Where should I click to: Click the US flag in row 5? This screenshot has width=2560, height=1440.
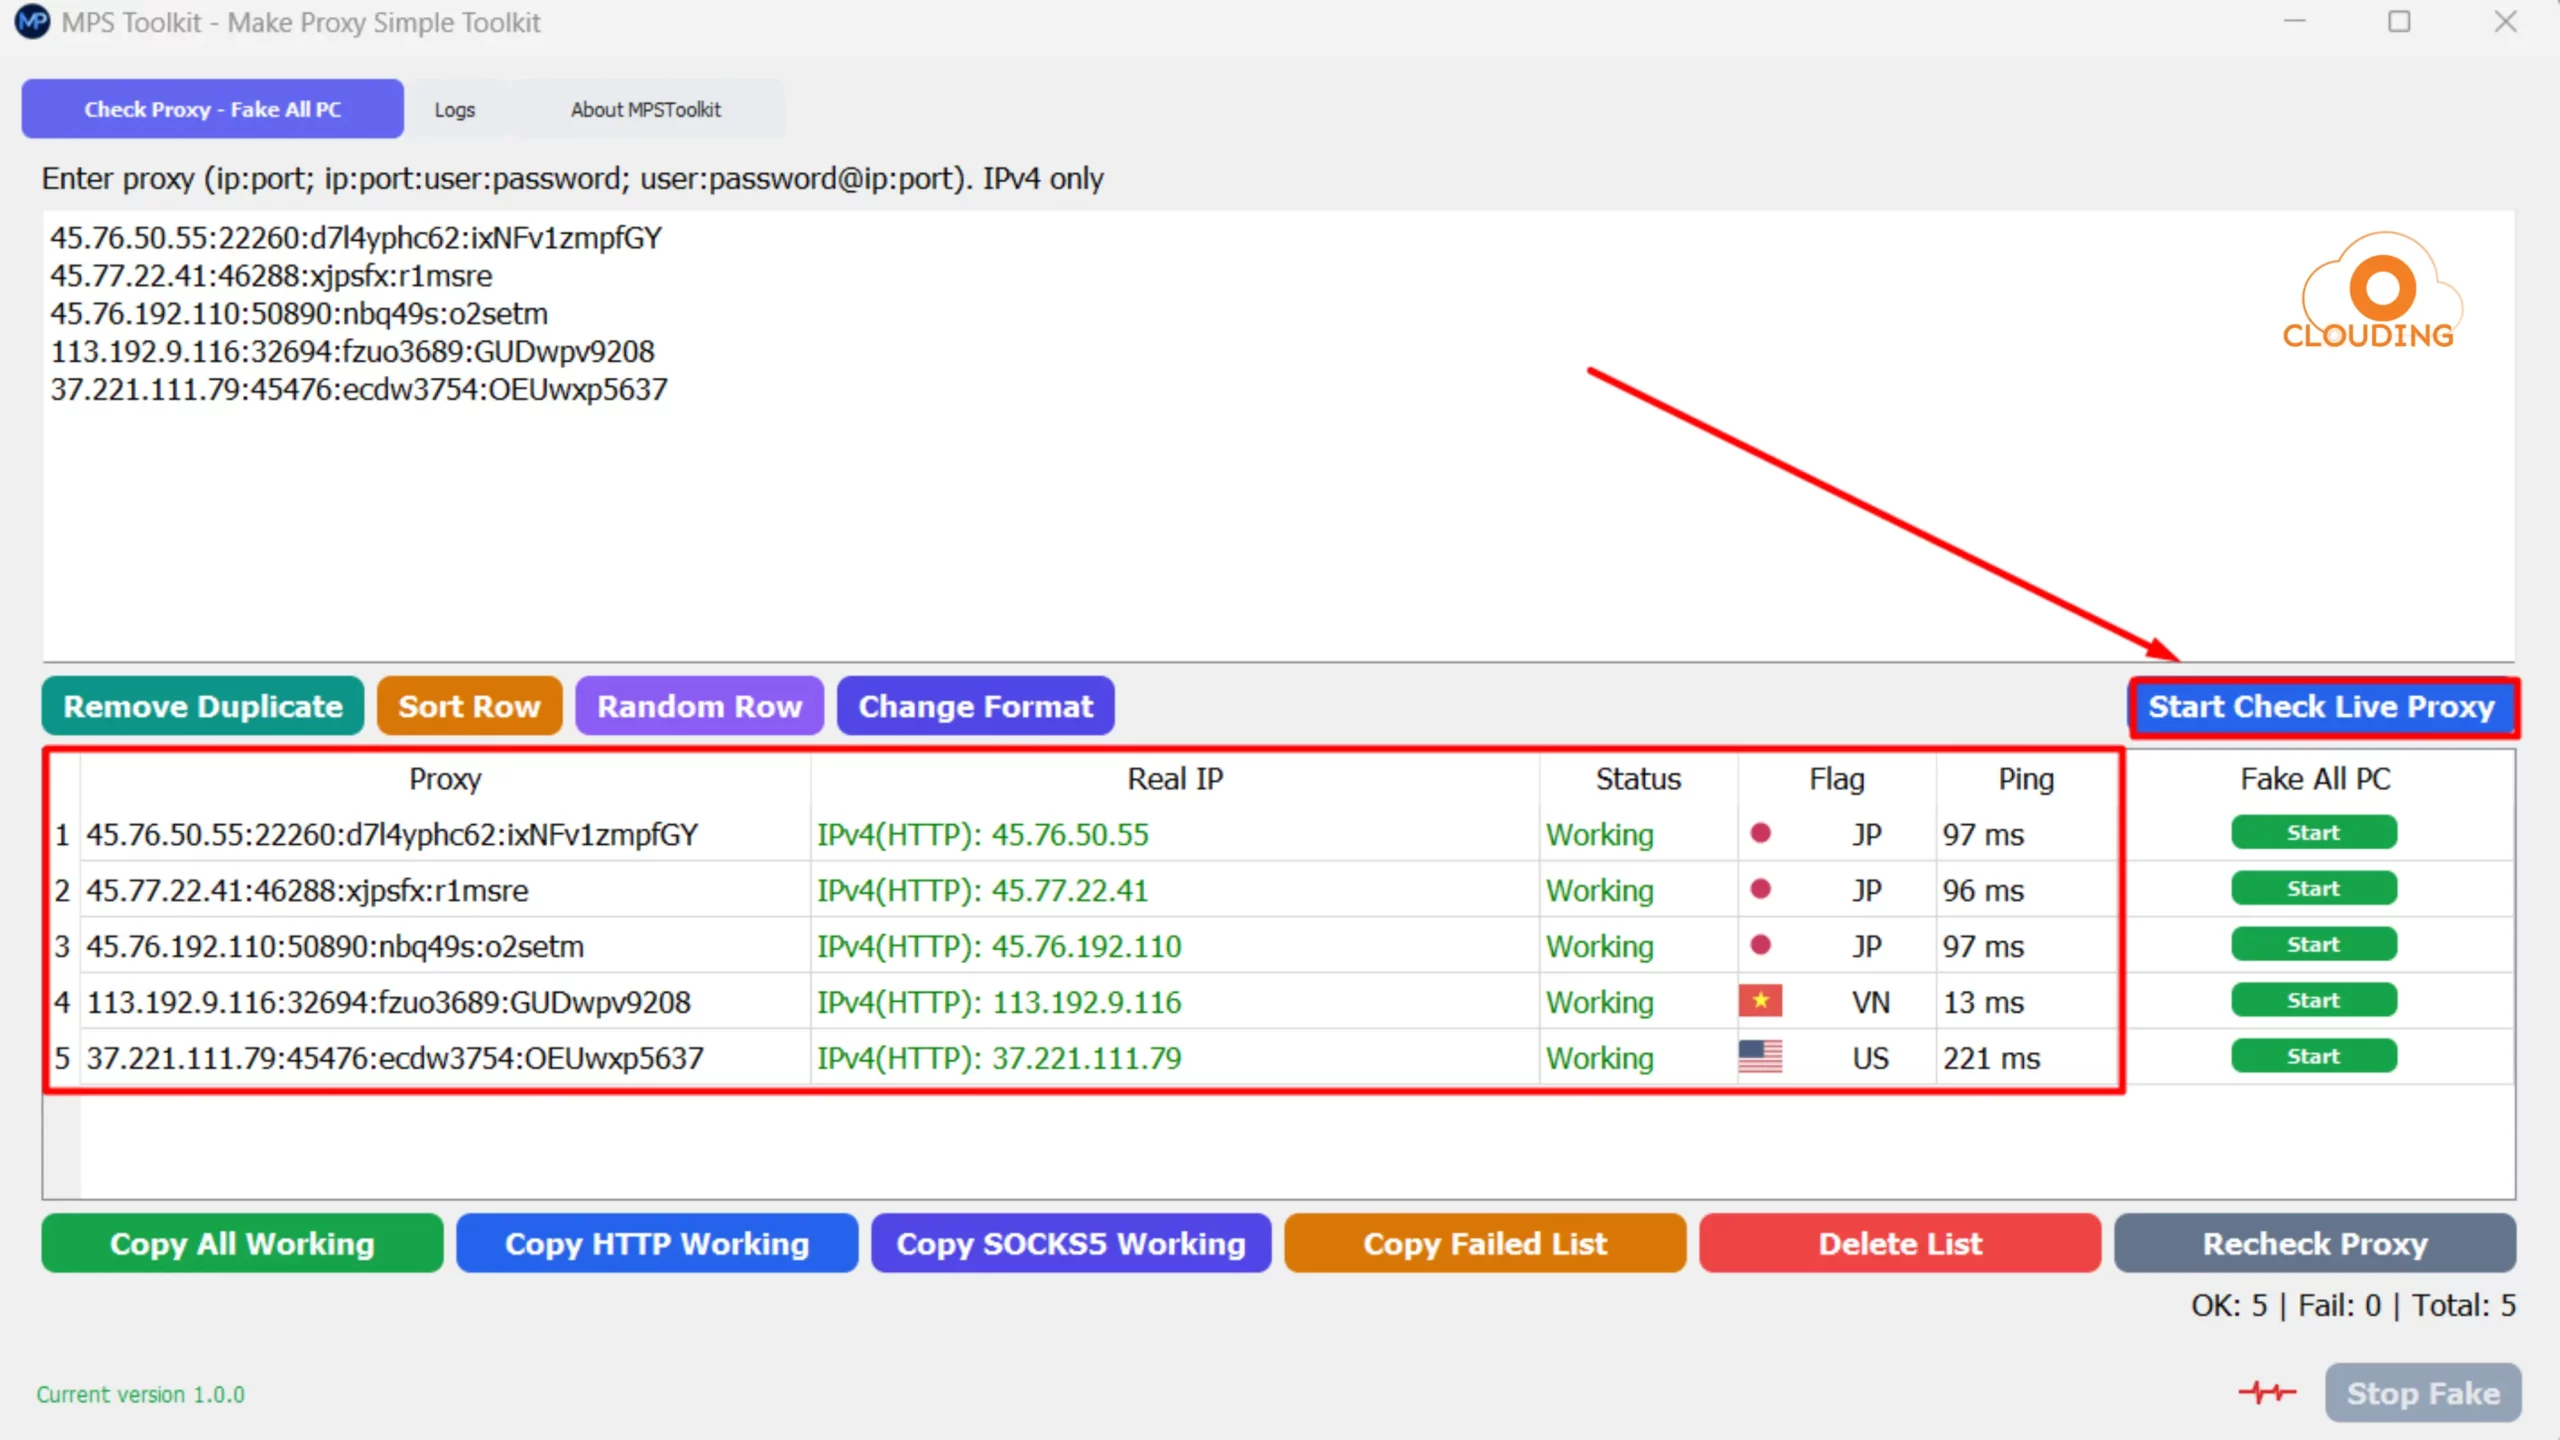1760,1057
